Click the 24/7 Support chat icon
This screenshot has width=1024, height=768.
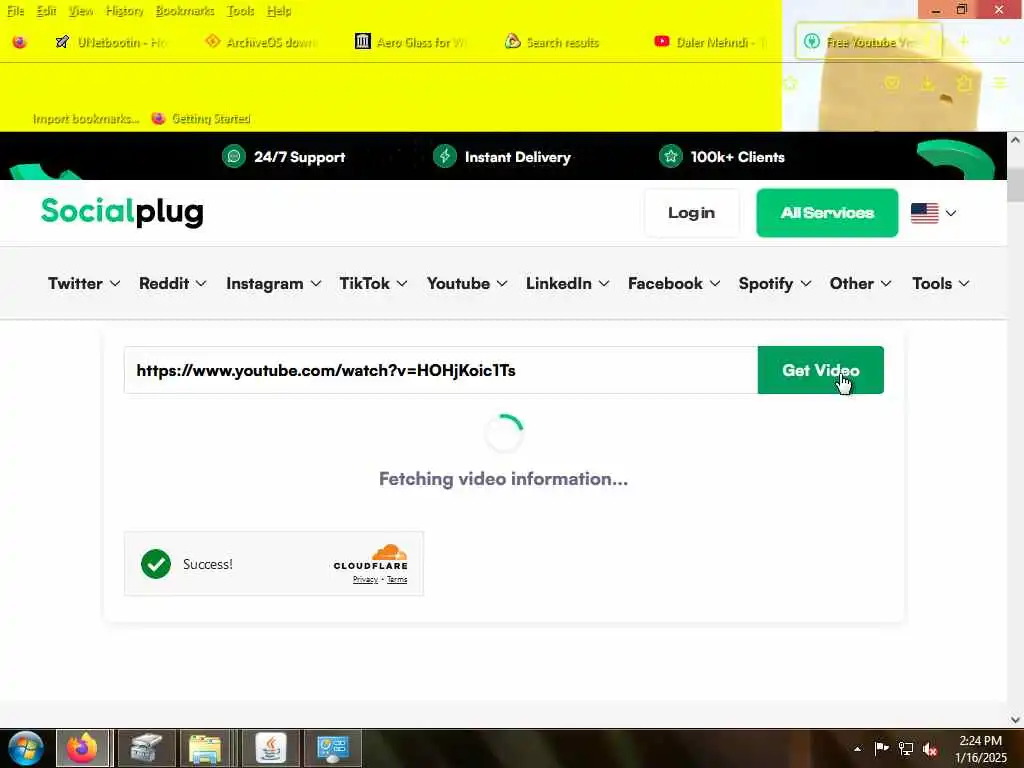[x=234, y=157]
